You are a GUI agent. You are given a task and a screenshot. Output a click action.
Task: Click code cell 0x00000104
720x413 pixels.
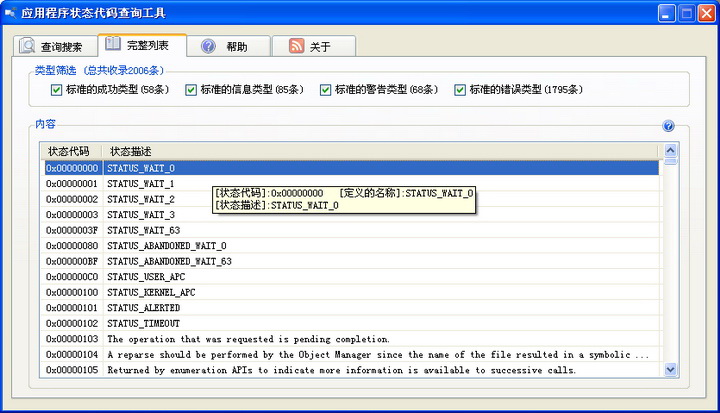coord(72,355)
